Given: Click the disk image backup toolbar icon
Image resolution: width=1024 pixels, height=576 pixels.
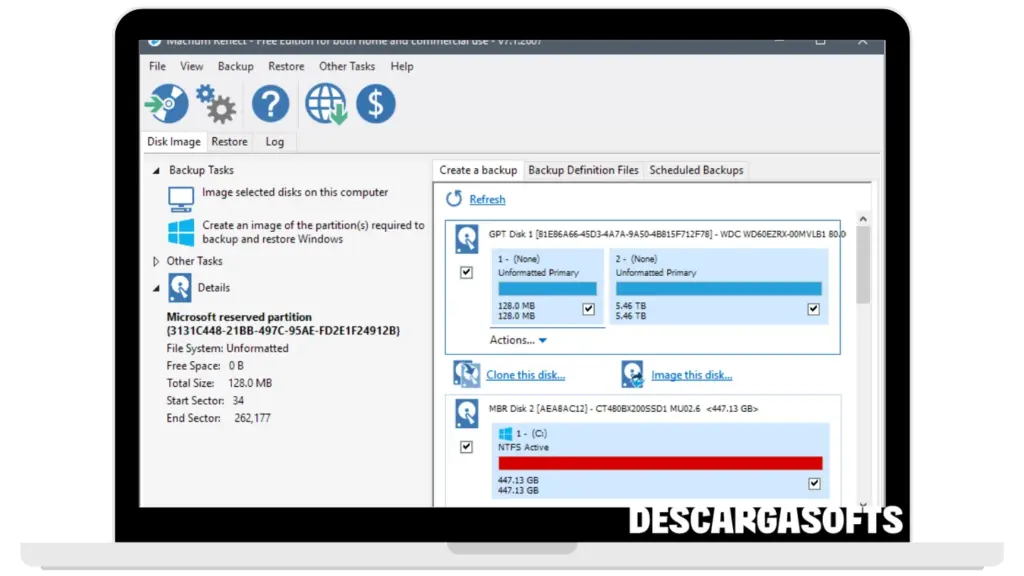Looking at the screenshot, I should (166, 104).
